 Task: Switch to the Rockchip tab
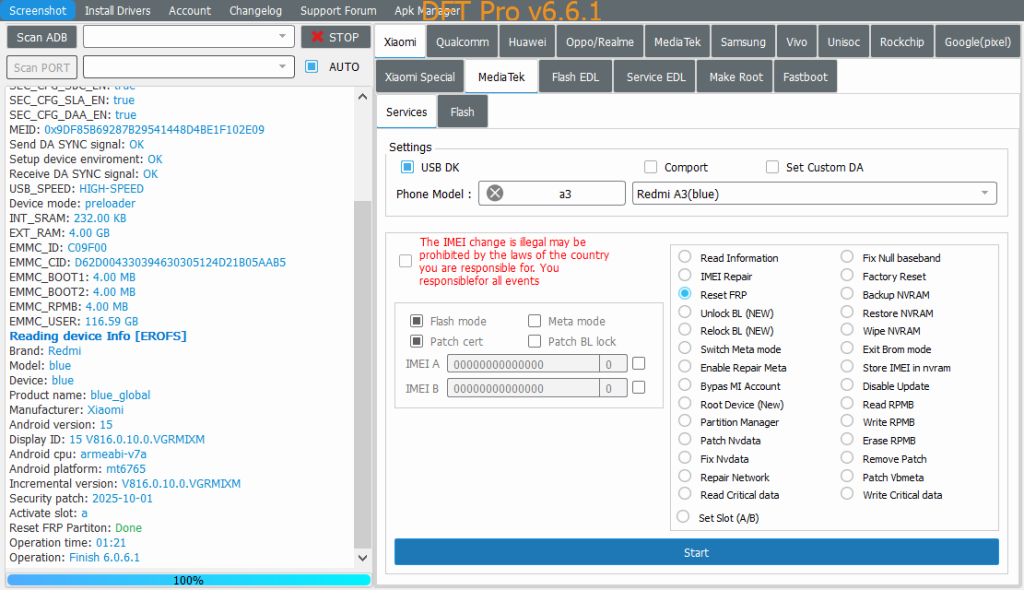902,42
